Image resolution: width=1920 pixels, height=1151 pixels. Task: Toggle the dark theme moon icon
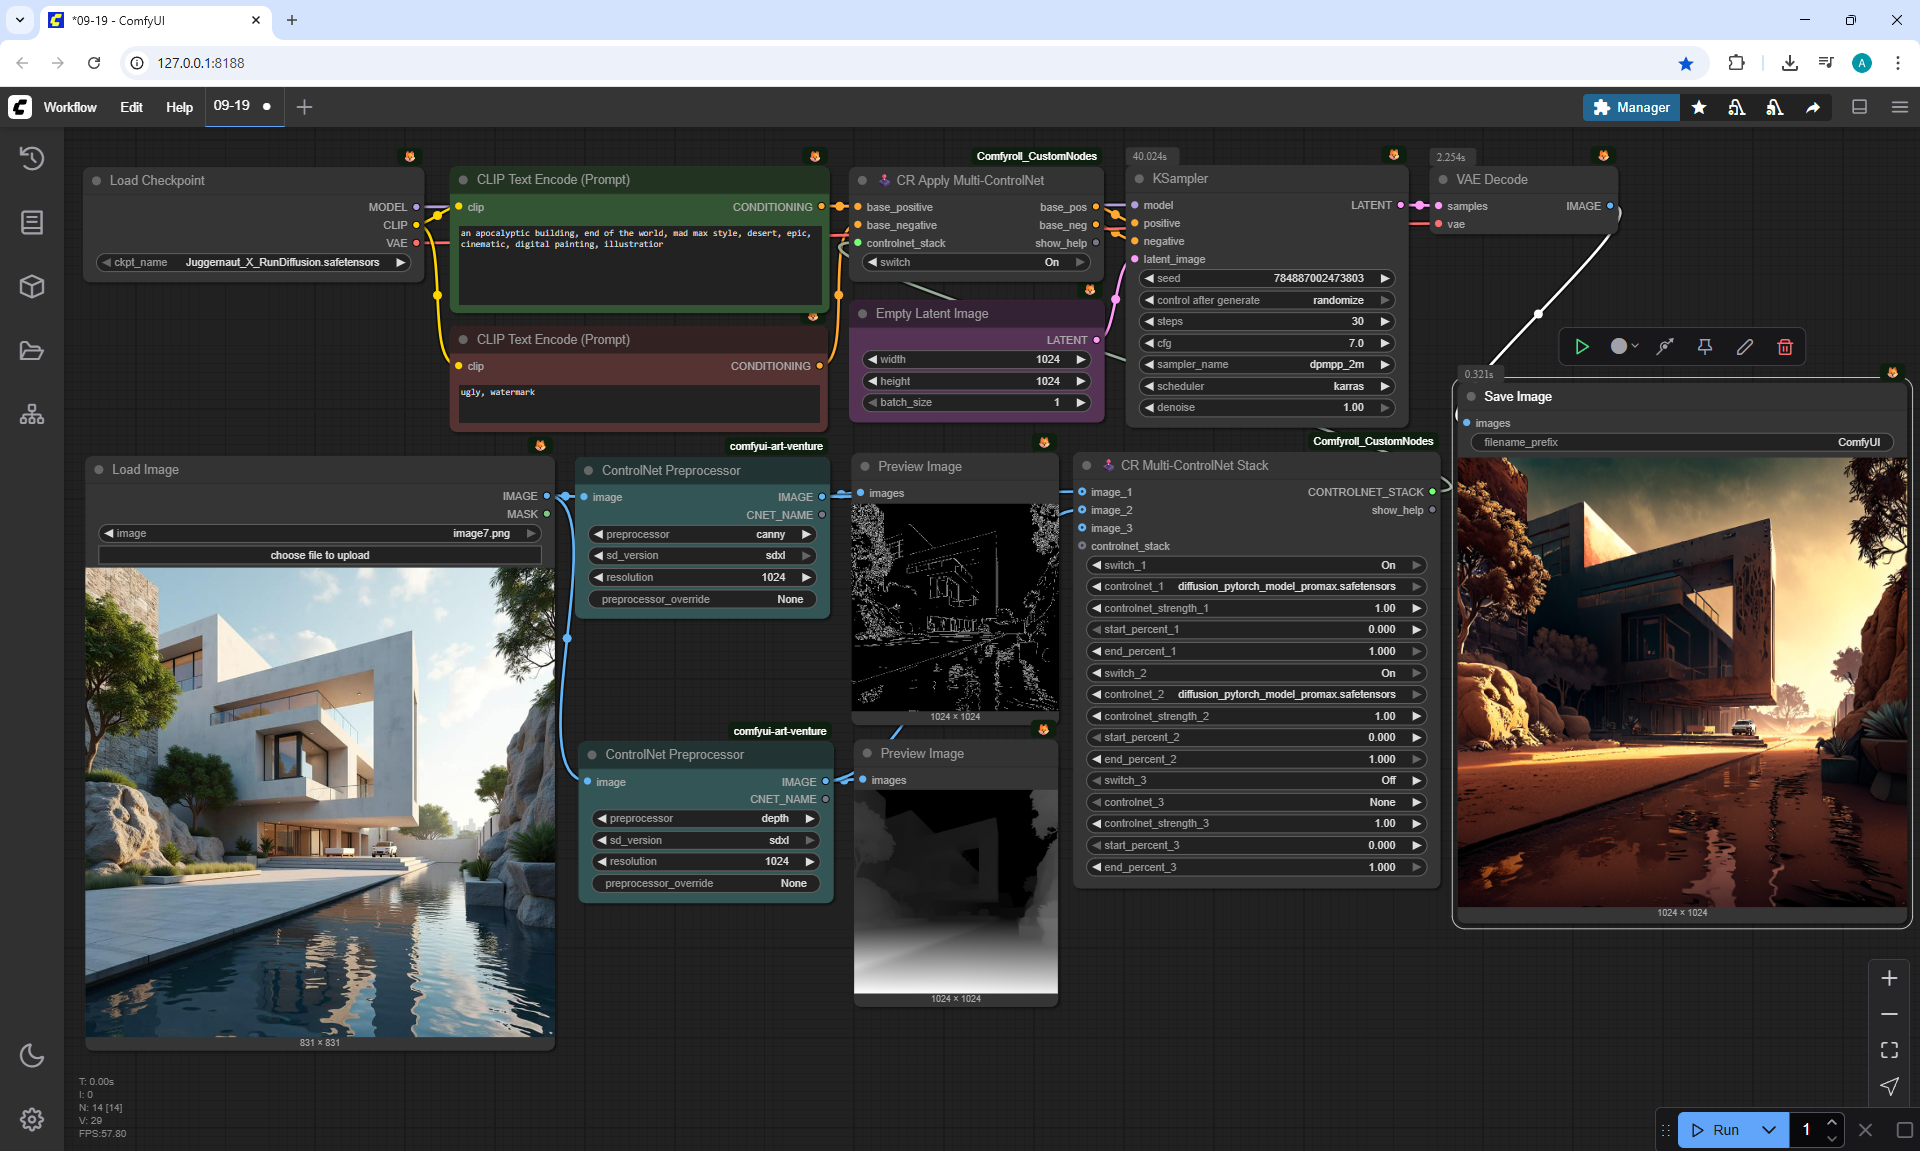tap(32, 1055)
